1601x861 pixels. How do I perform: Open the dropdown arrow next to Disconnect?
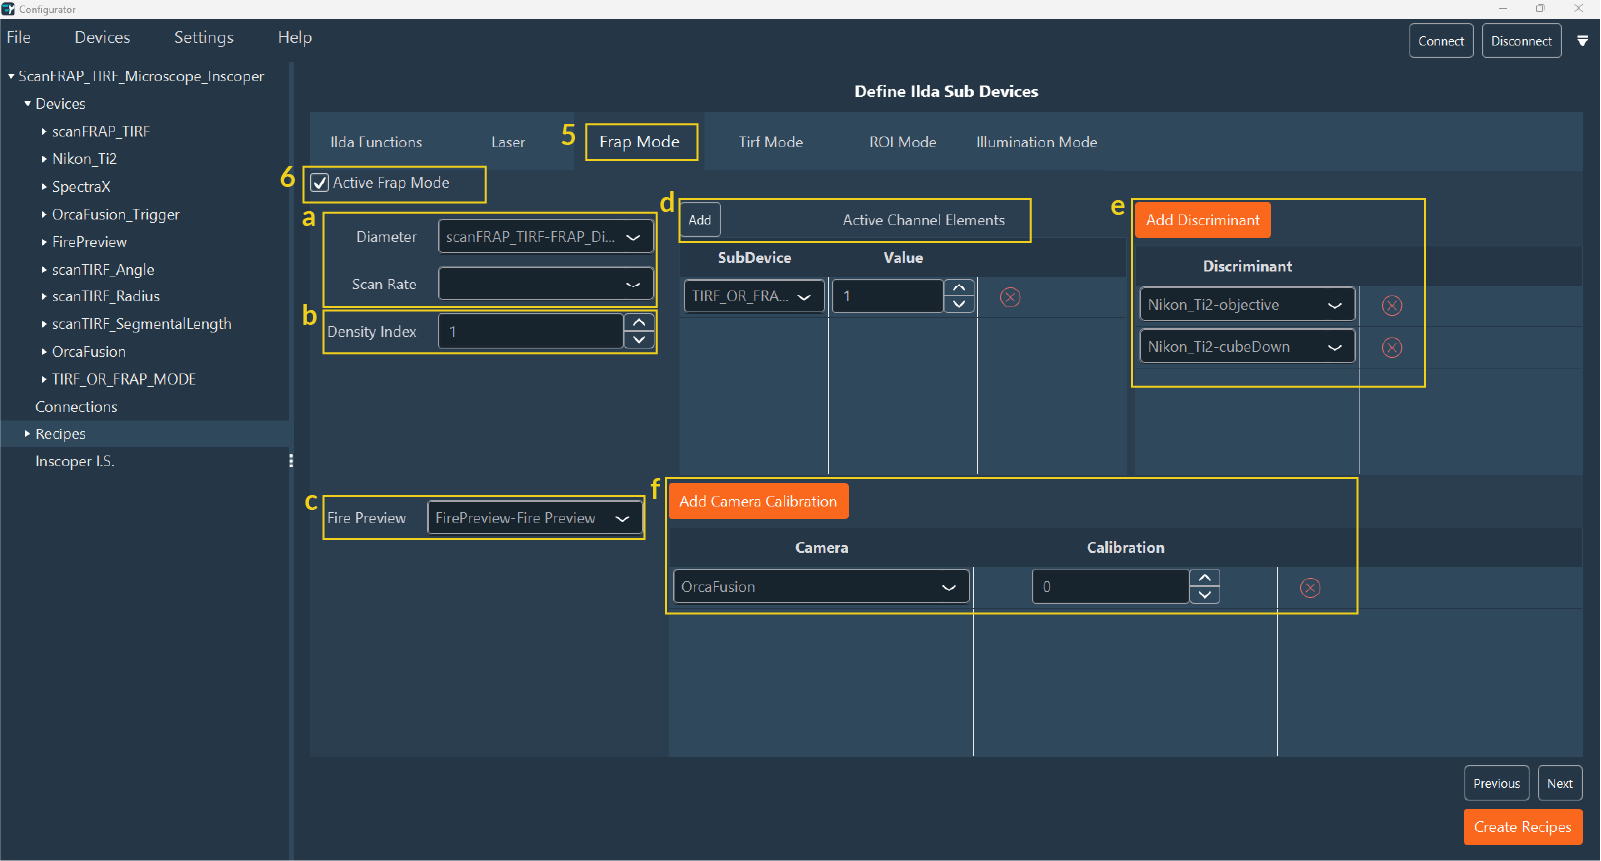1582,41
